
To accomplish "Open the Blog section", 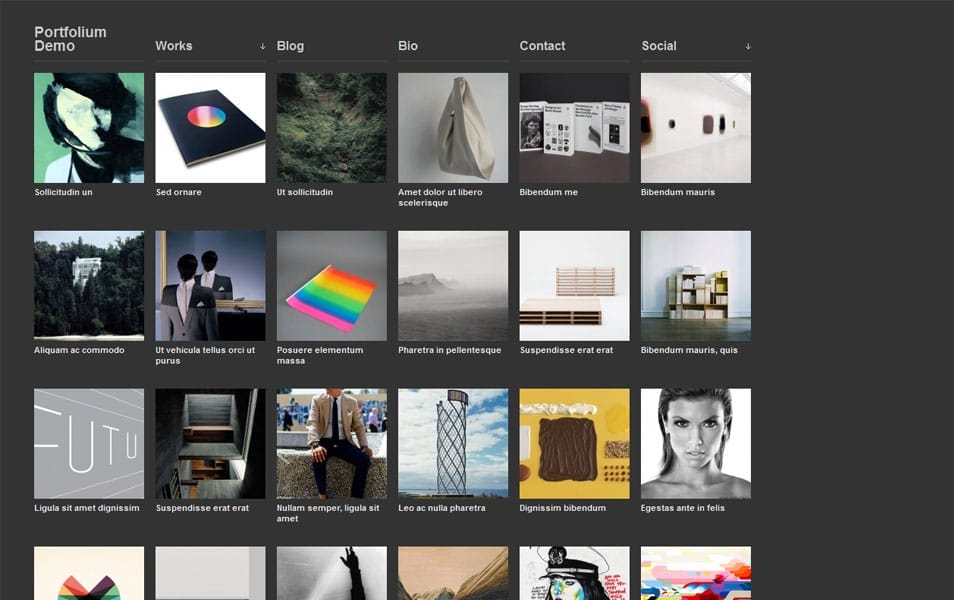I will 290,46.
